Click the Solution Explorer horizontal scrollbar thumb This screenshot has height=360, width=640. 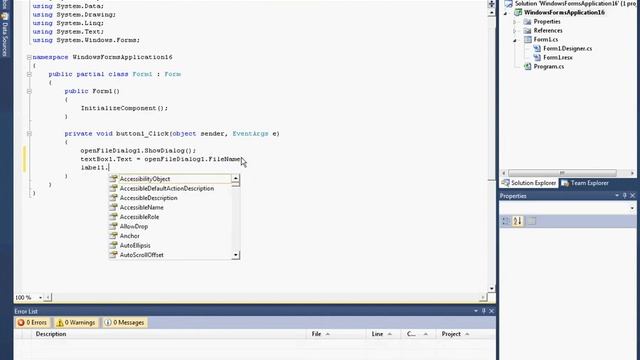tap(562, 173)
